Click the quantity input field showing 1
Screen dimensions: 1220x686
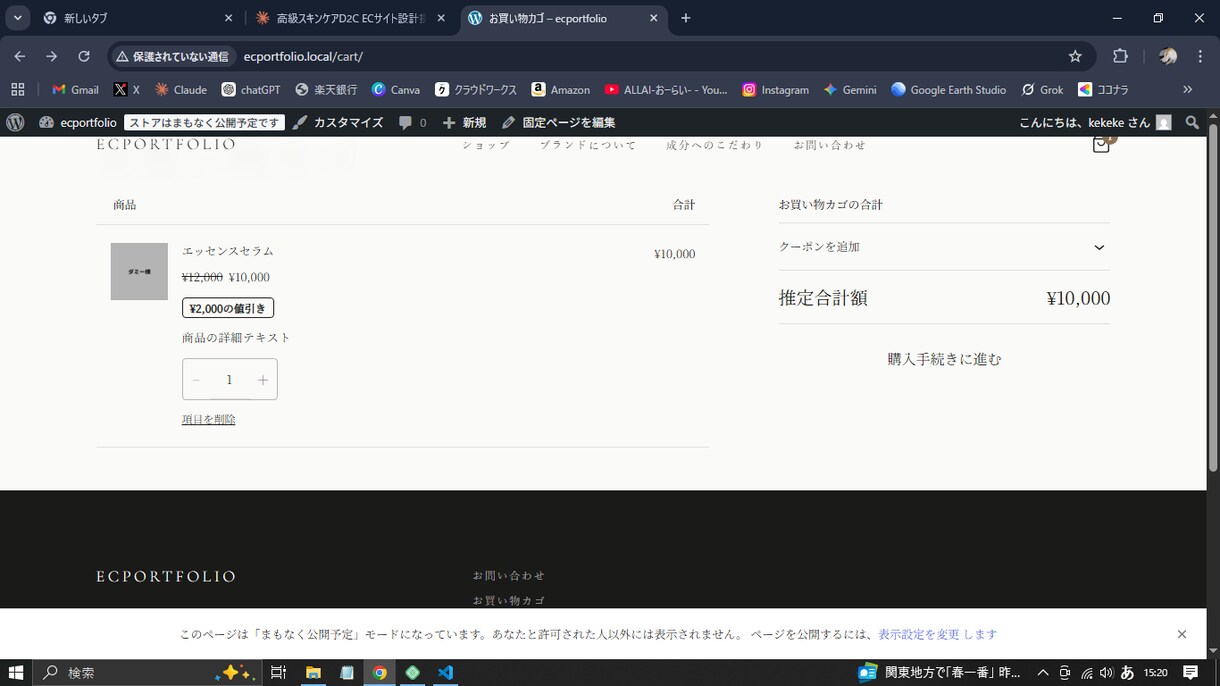(229, 380)
